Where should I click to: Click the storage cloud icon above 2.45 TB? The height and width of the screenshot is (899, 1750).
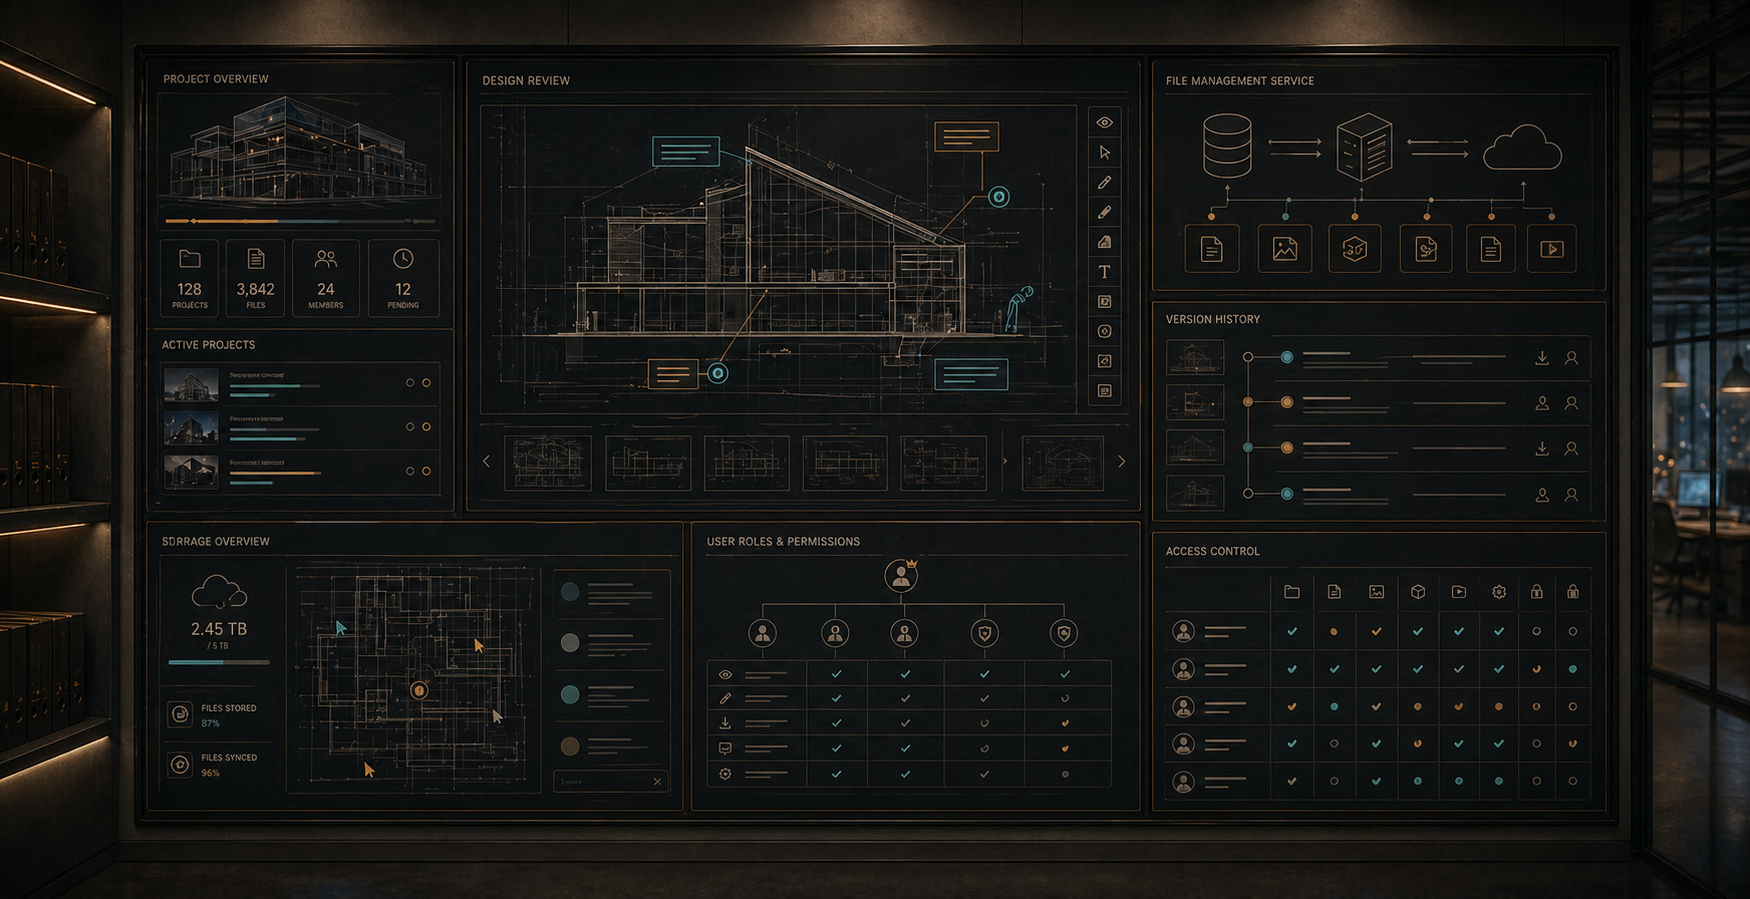click(219, 592)
